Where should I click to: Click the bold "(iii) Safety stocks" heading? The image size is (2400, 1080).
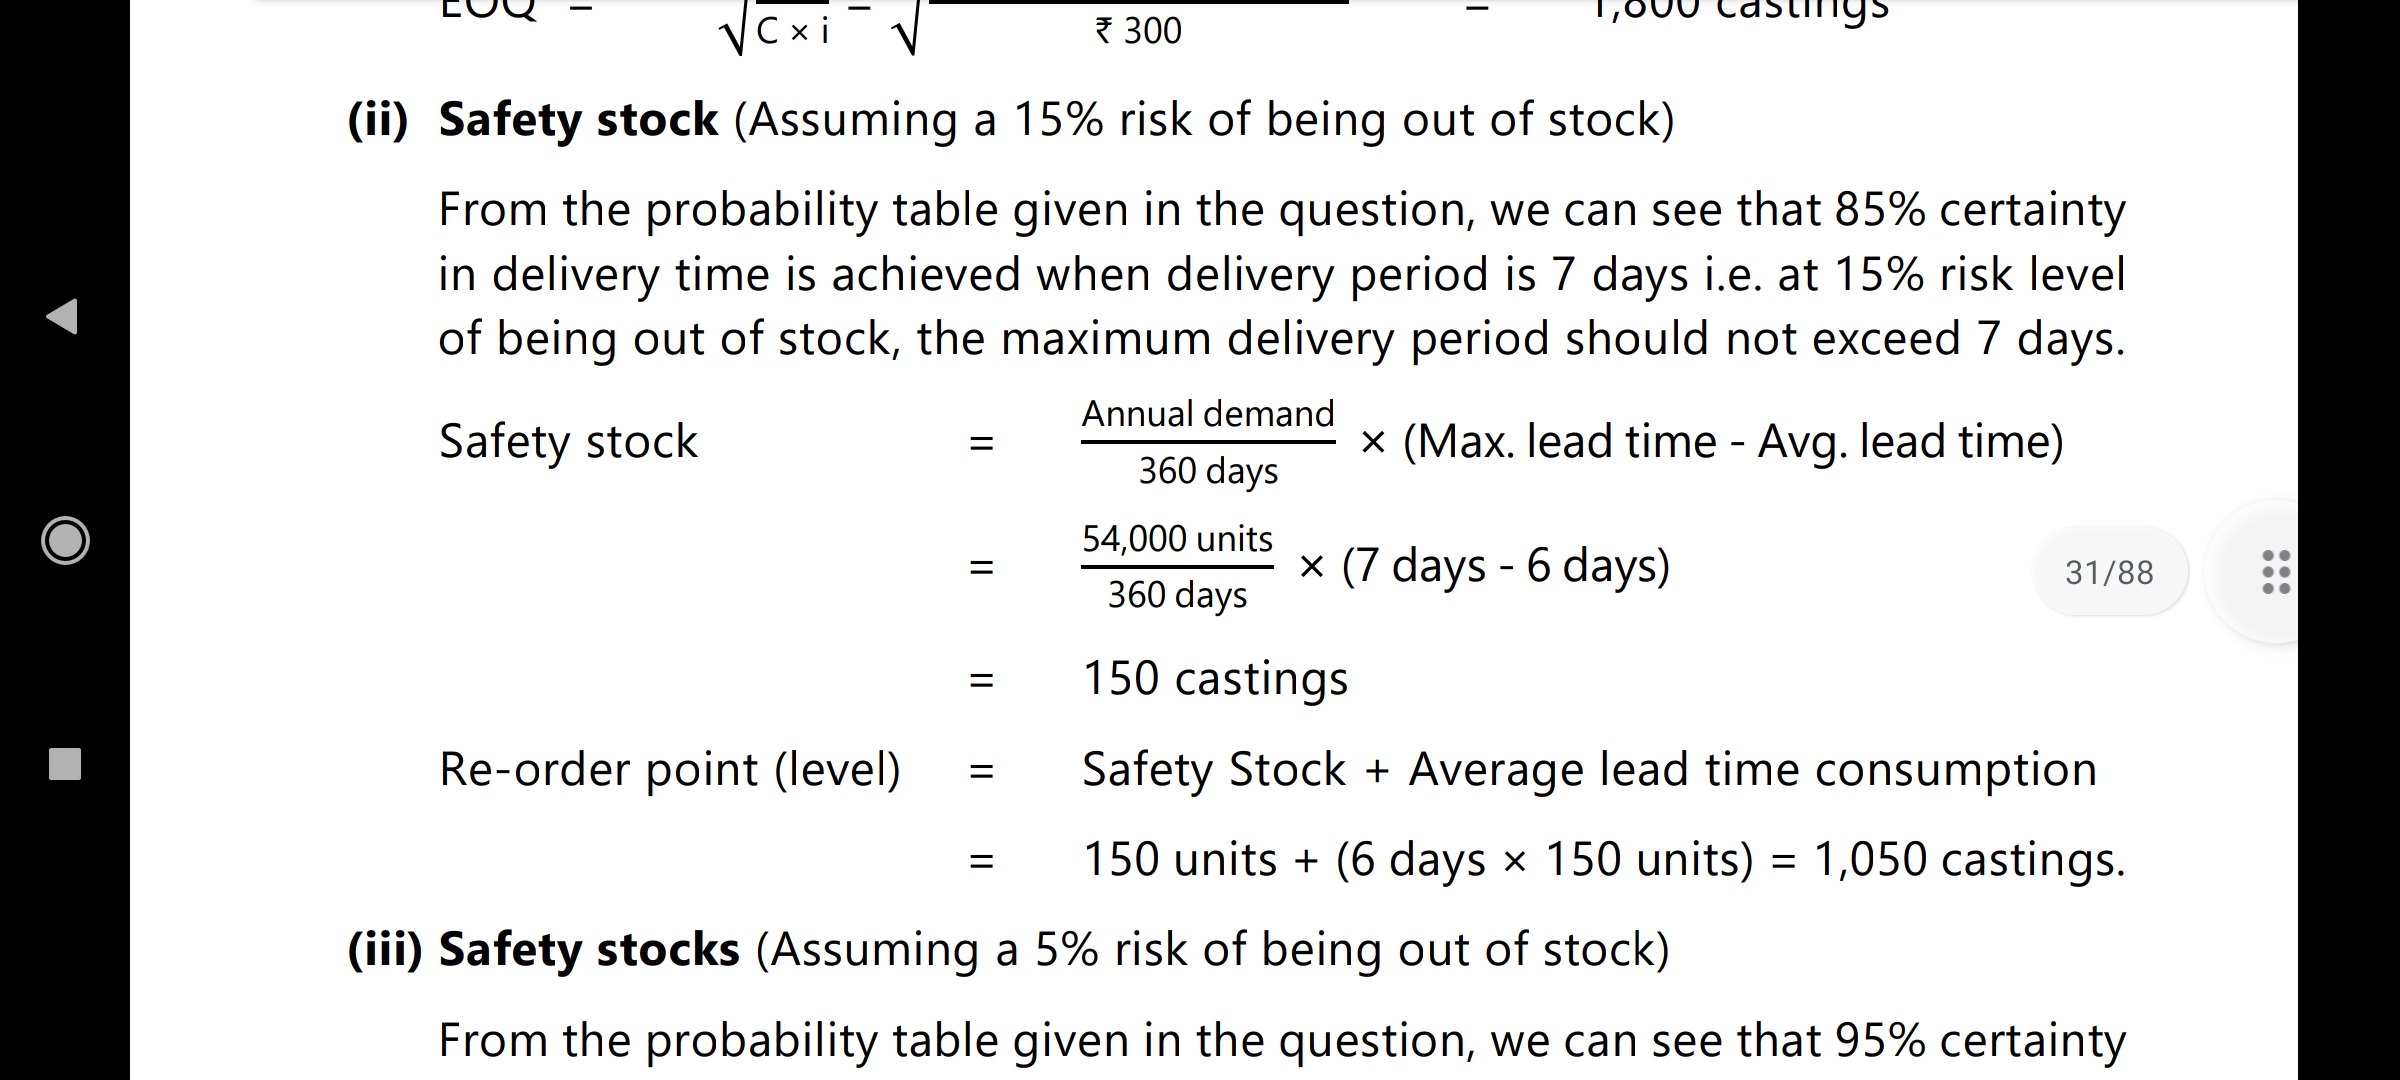tap(544, 949)
